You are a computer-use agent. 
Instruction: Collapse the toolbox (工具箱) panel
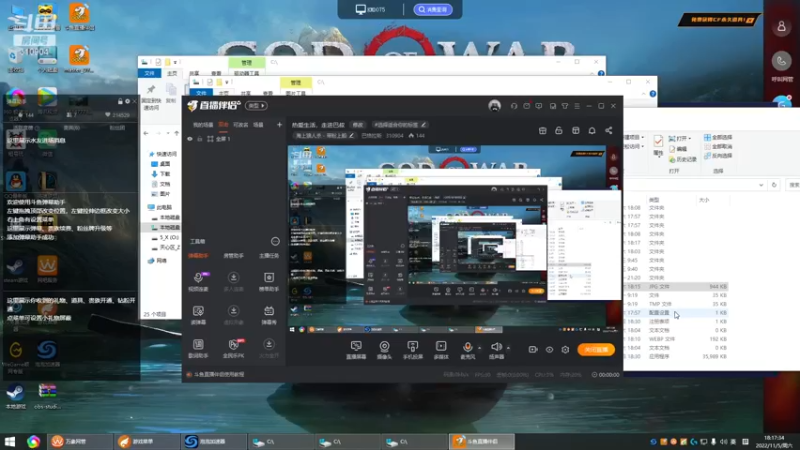click(x=275, y=241)
